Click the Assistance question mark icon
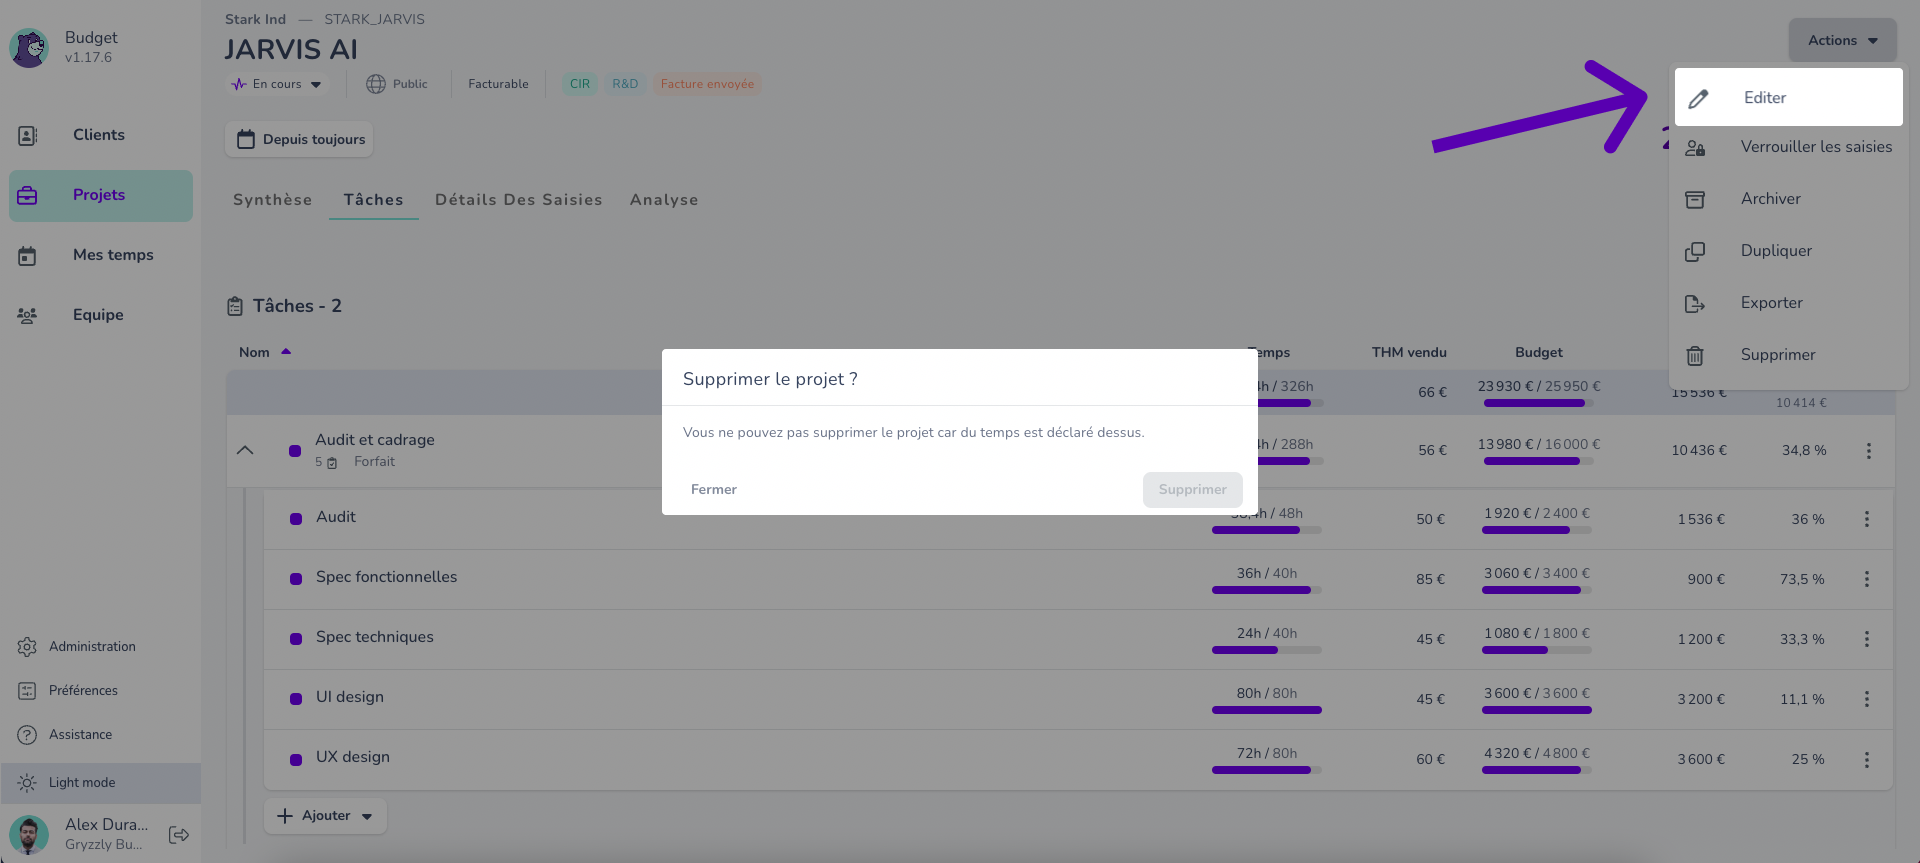The width and height of the screenshot is (1920, 863). (27, 735)
